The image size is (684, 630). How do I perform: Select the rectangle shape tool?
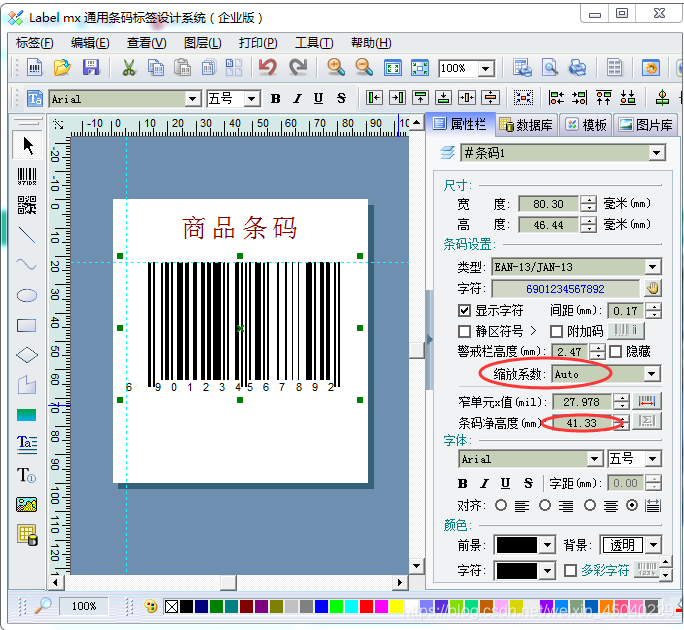click(x=27, y=325)
